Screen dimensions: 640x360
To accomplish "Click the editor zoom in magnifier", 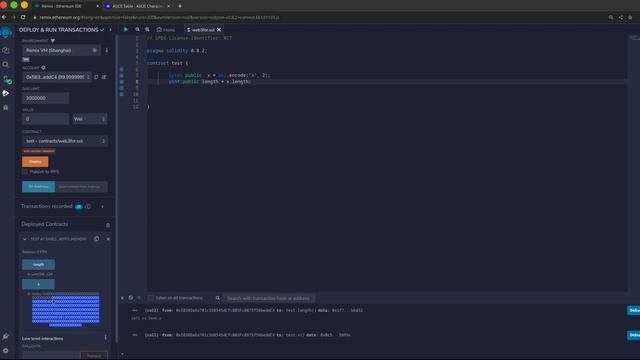I will pyautogui.click(x=147, y=30).
